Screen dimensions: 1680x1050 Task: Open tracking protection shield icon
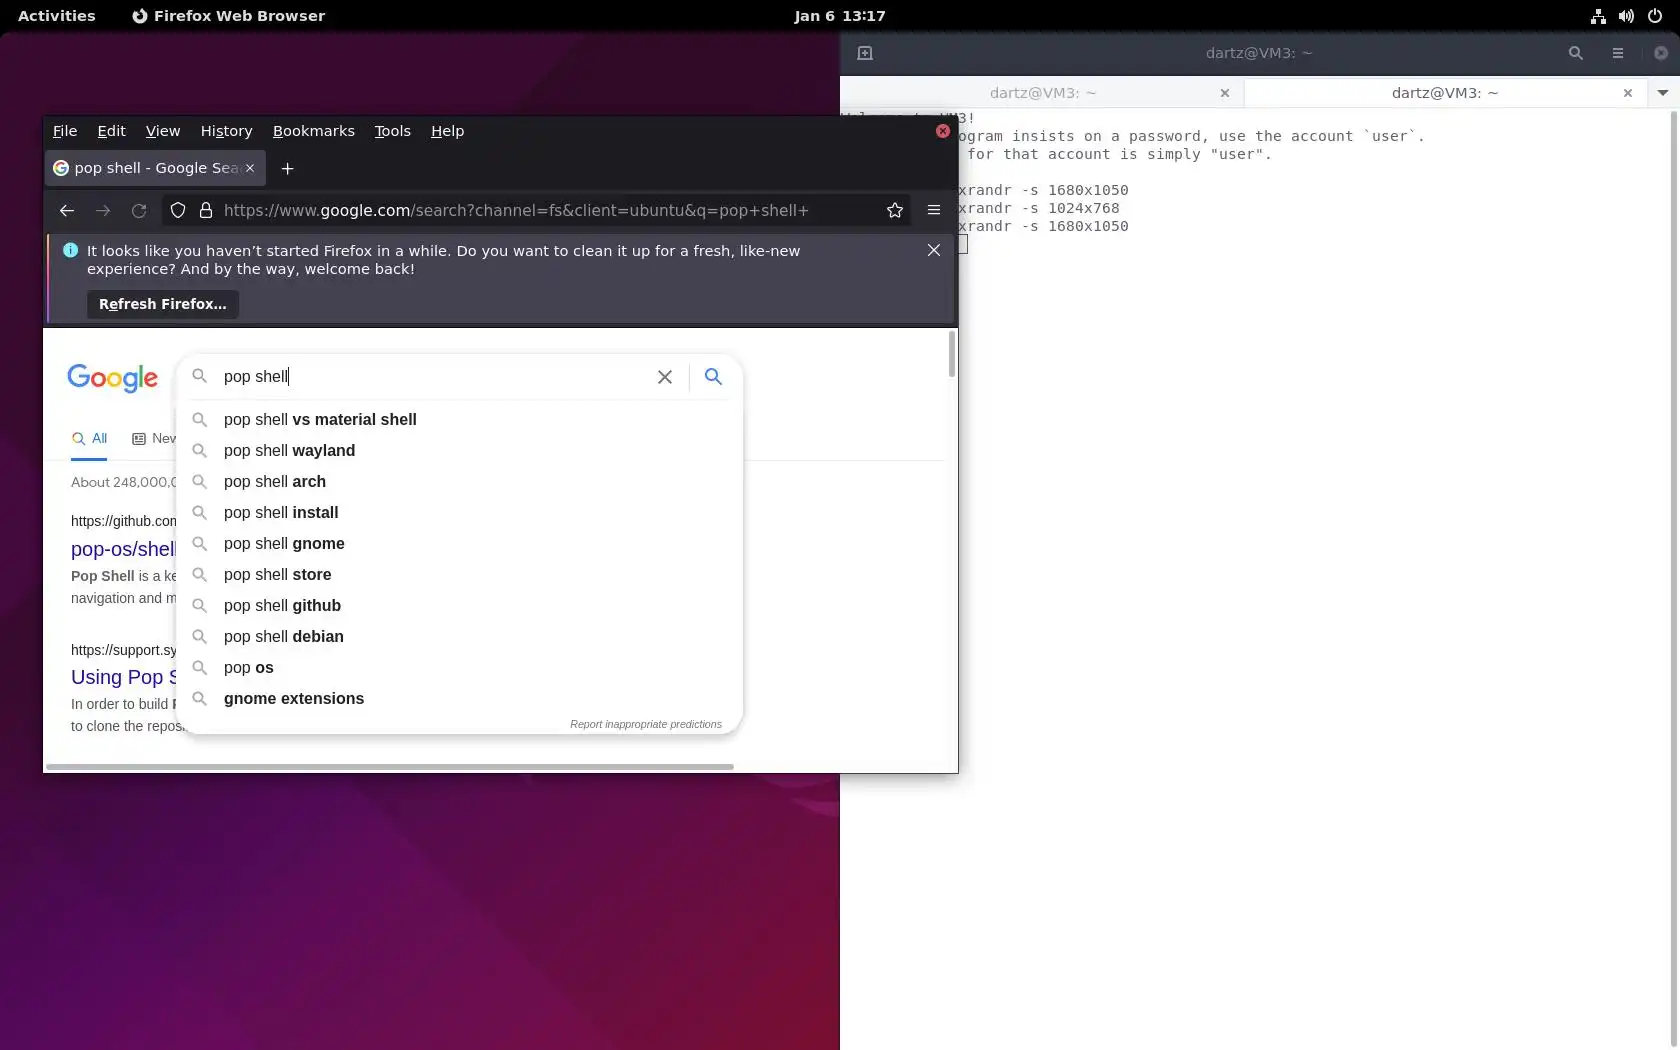(x=178, y=210)
